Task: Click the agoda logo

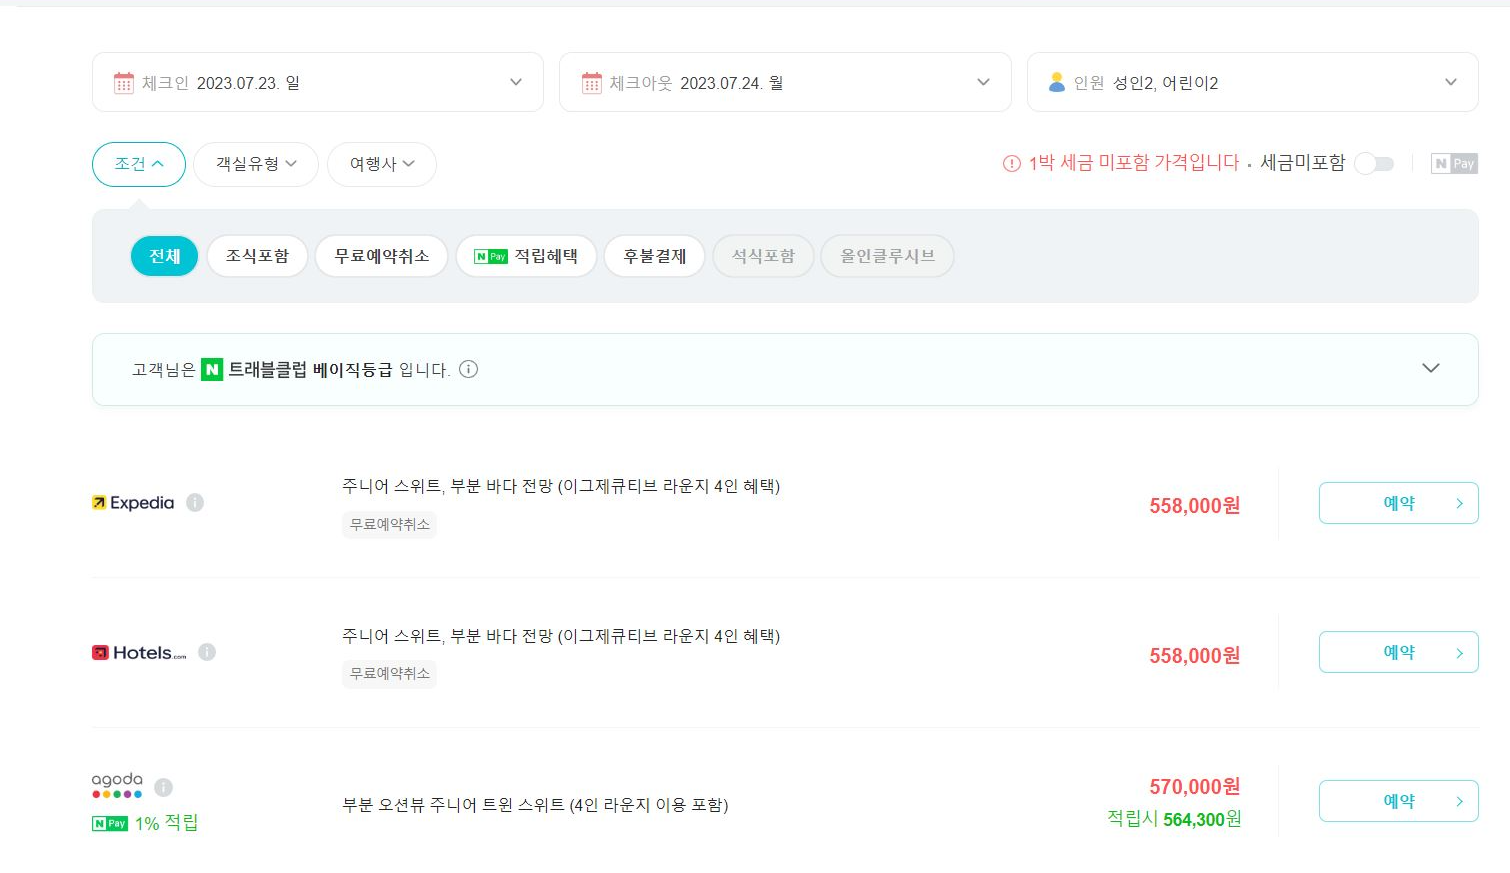Action: coord(117,785)
